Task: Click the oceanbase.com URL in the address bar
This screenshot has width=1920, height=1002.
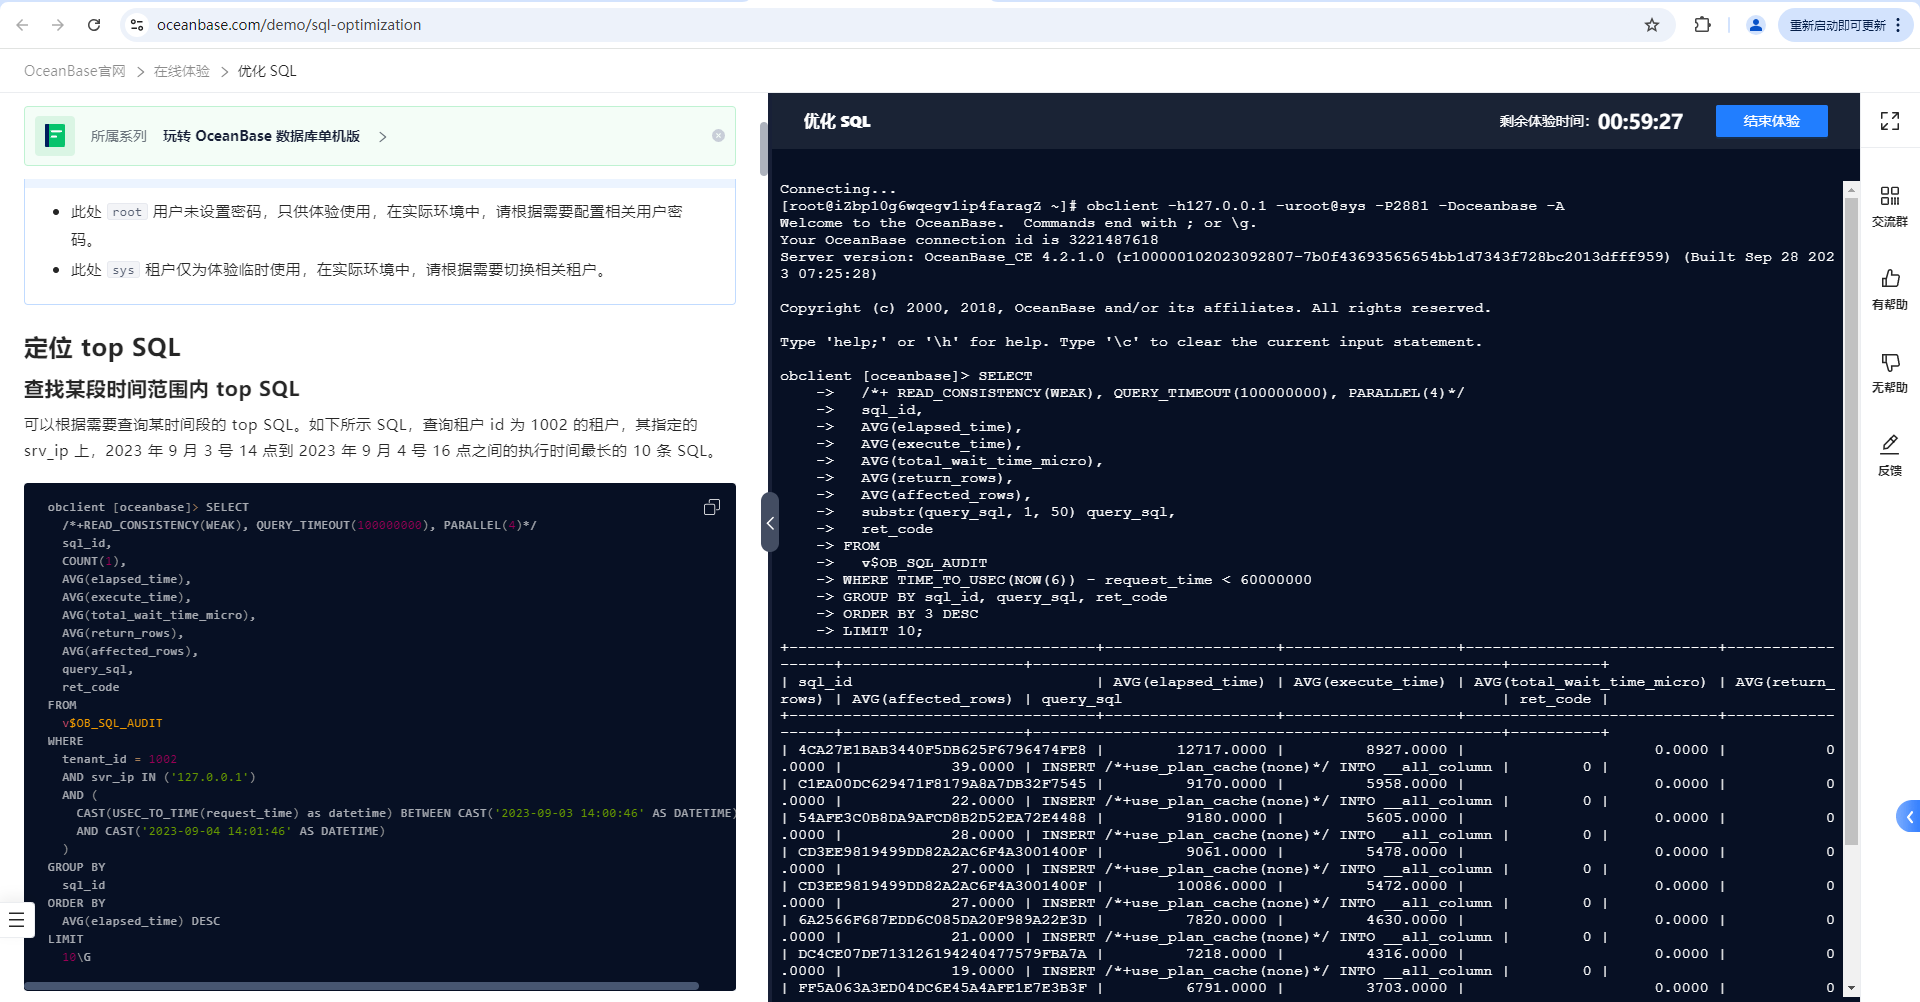Action: click(289, 25)
